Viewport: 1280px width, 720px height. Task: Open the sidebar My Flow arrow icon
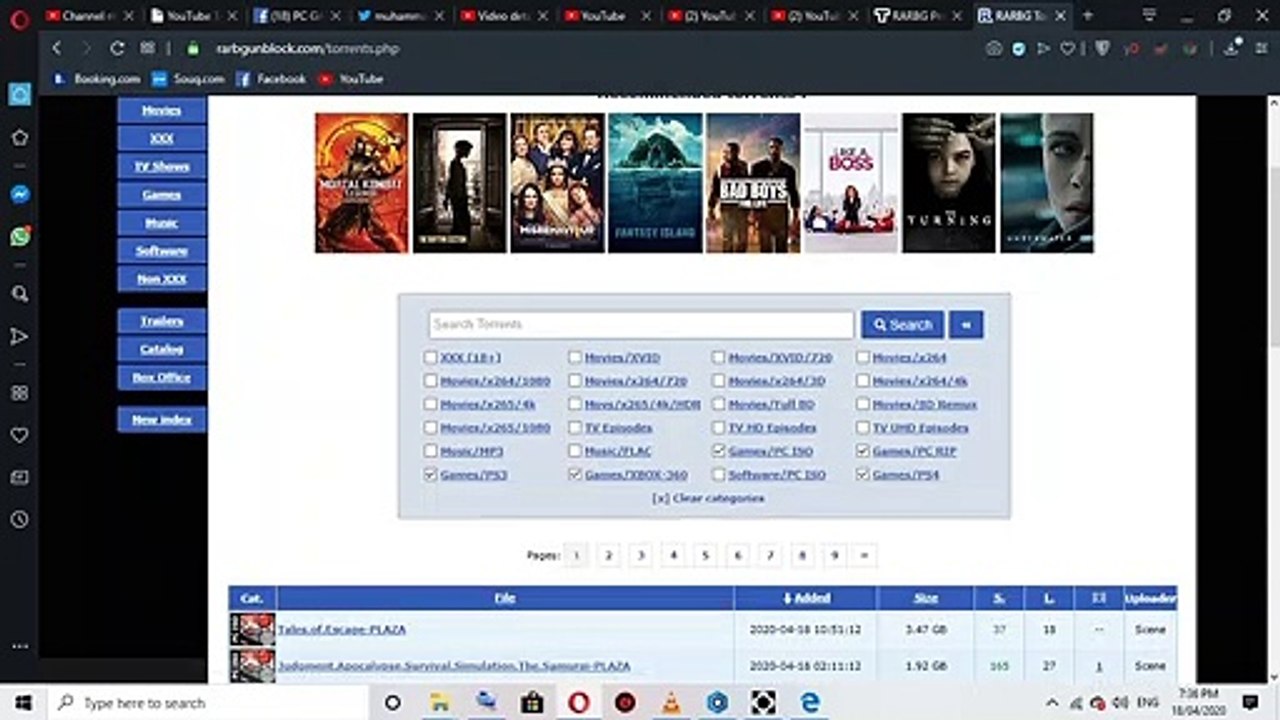[19, 337]
